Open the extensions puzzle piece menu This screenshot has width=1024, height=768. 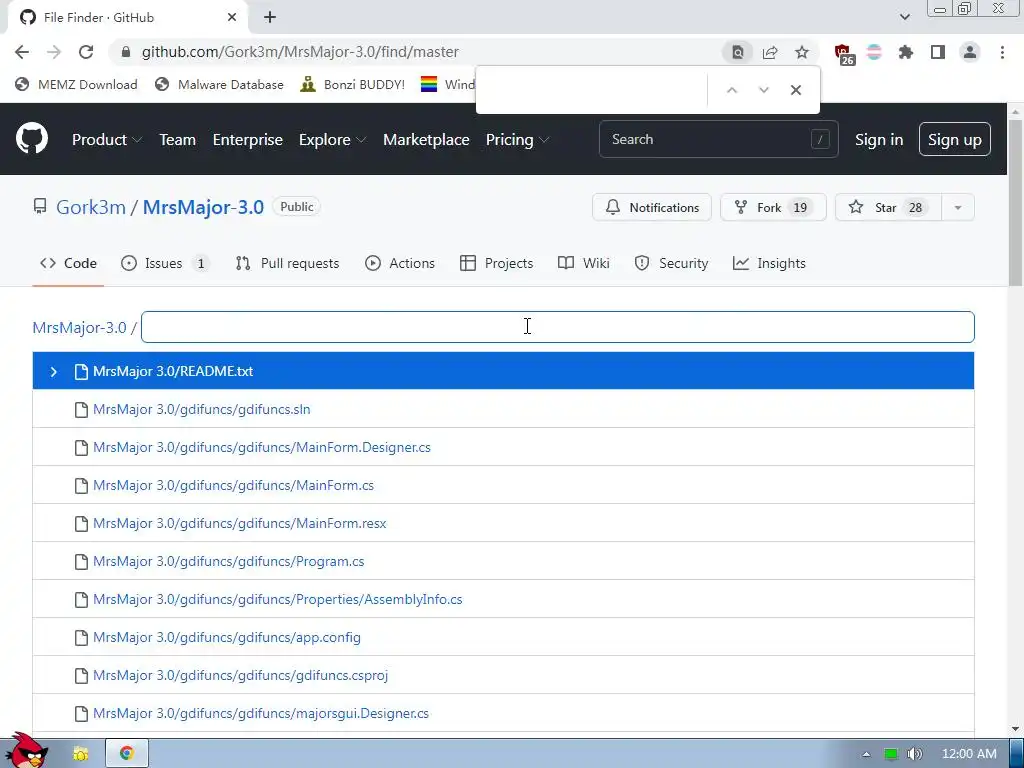tap(906, 52)
